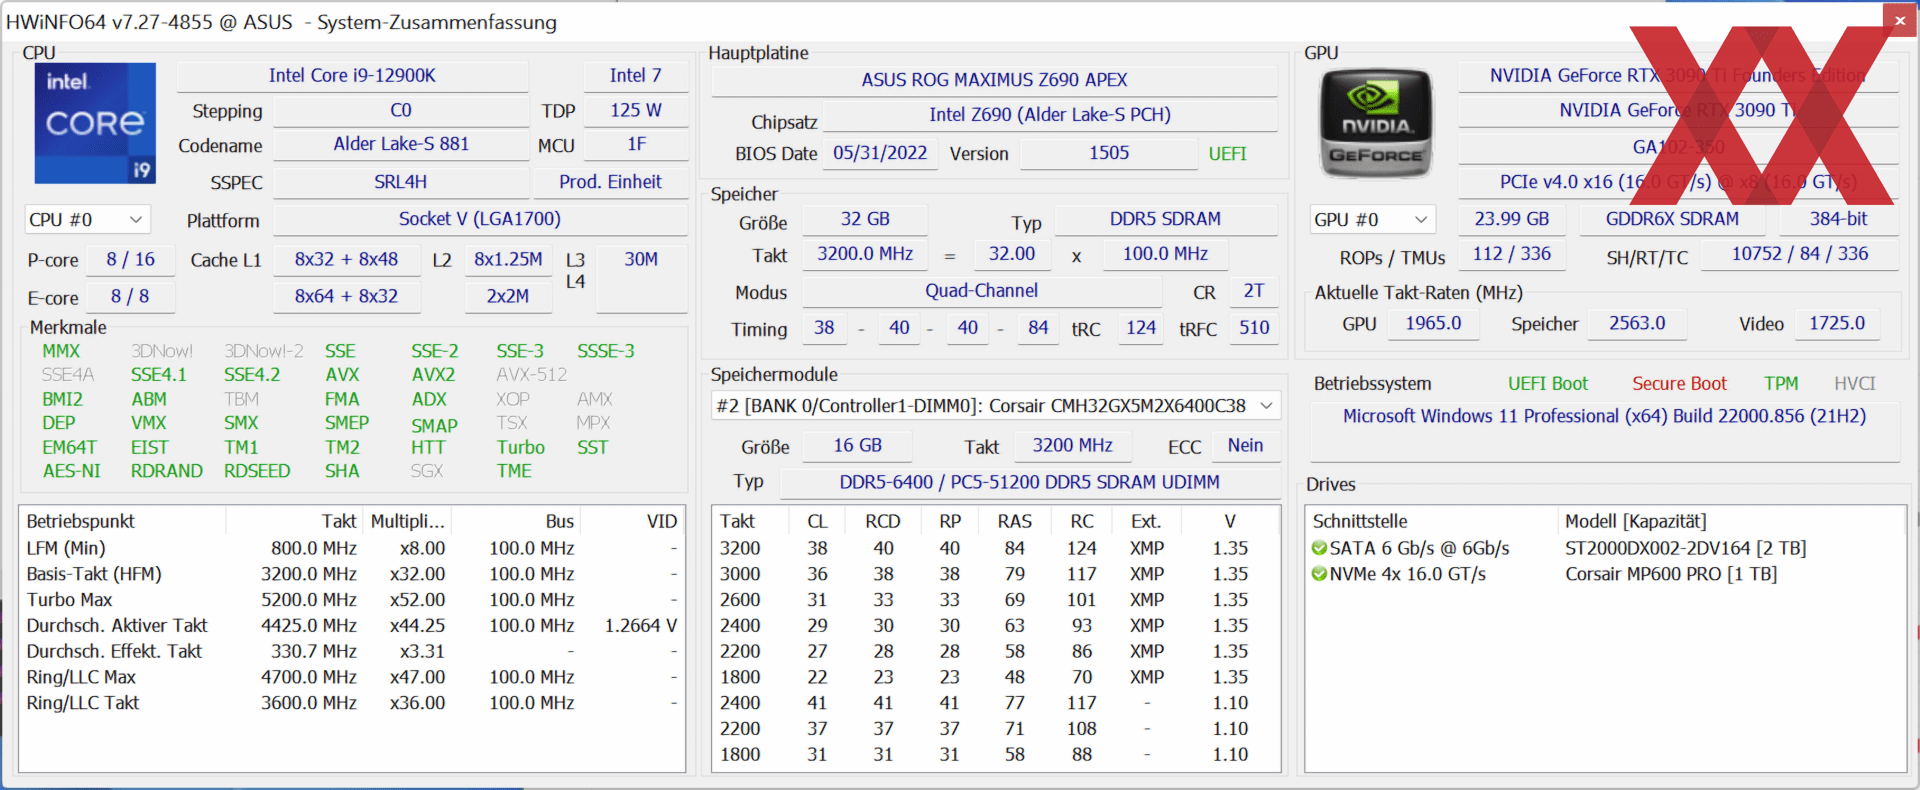Click the AVX2 feature label

[433, 375]
